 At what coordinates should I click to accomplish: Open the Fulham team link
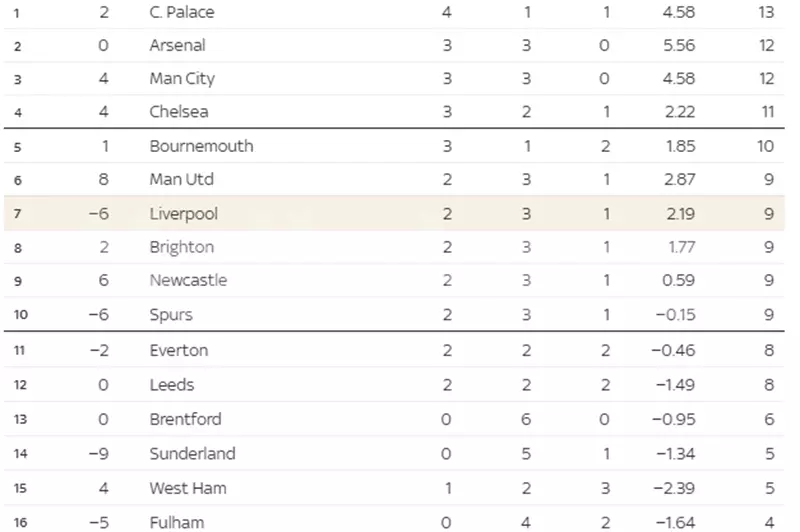point(176,521)
